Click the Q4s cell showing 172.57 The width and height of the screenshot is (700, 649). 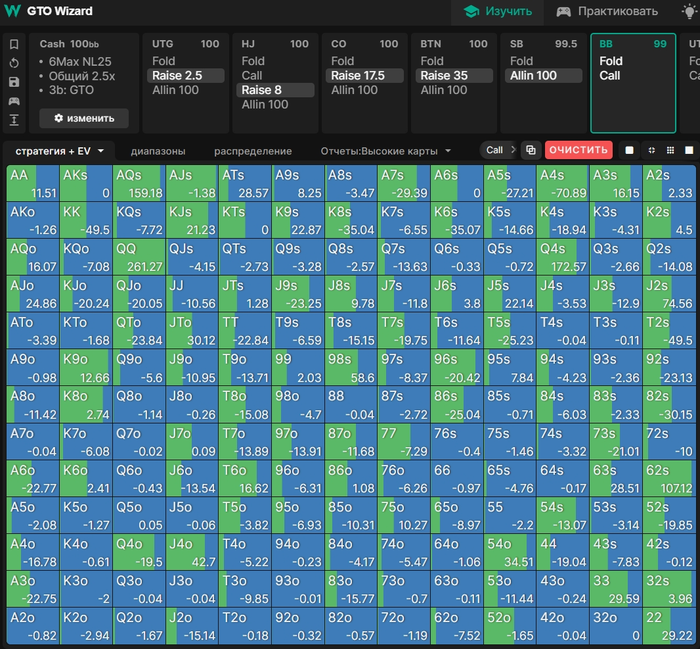click(562, 257)
